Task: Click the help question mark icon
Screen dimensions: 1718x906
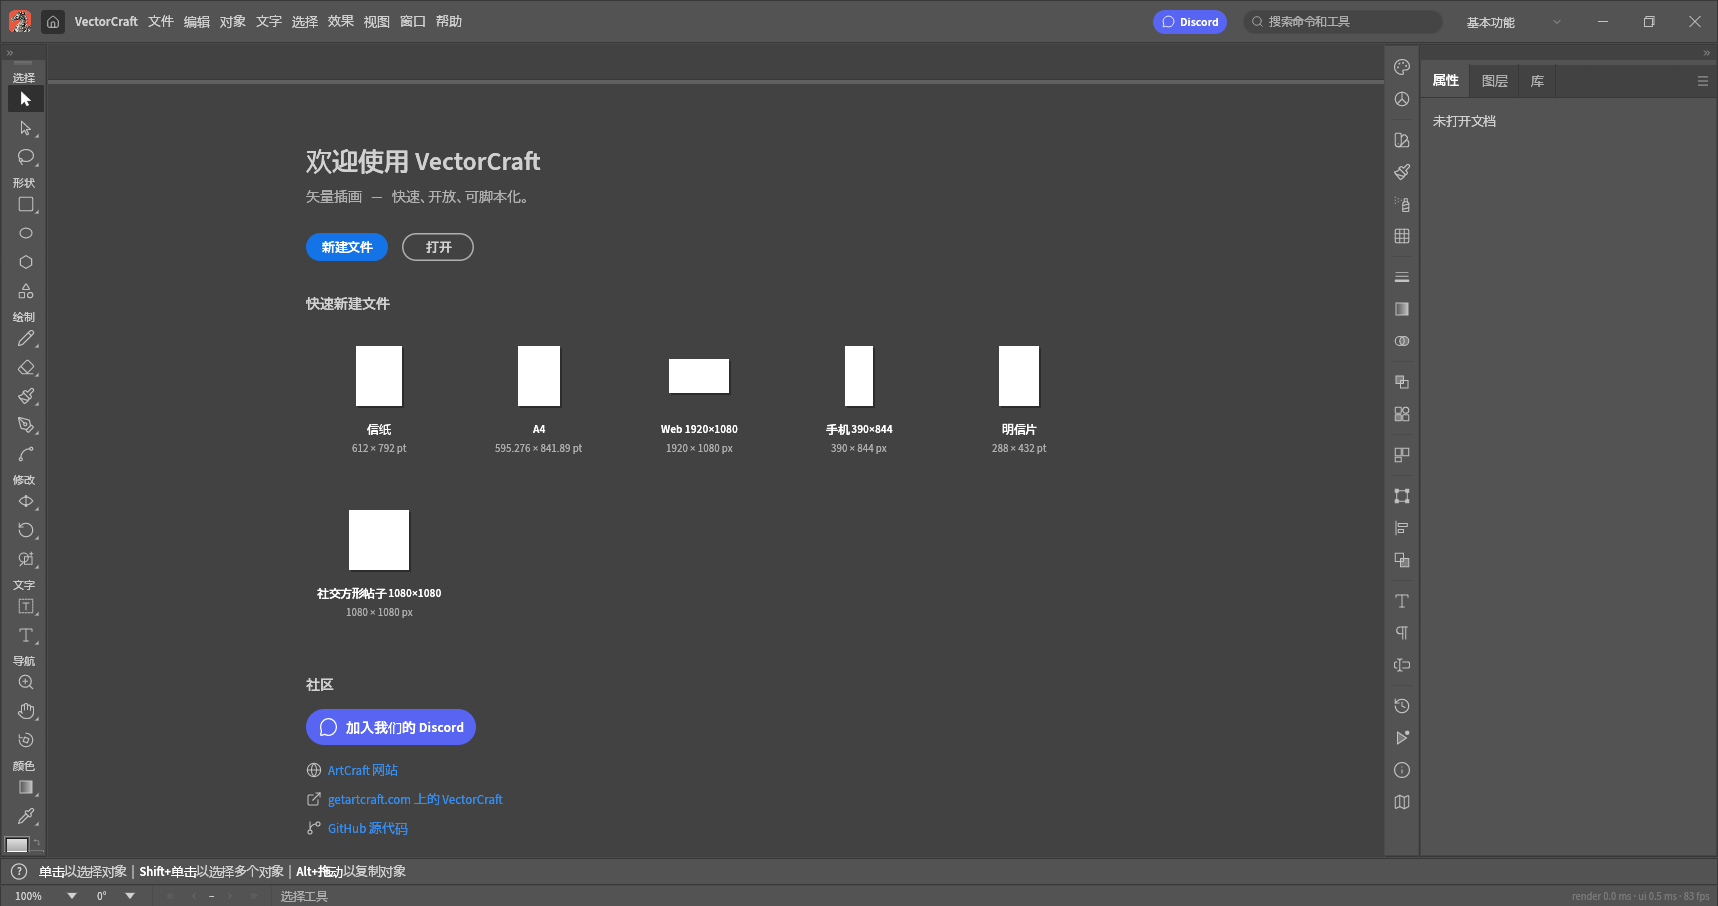Action: pyautogui.click(x=18, y=871)
